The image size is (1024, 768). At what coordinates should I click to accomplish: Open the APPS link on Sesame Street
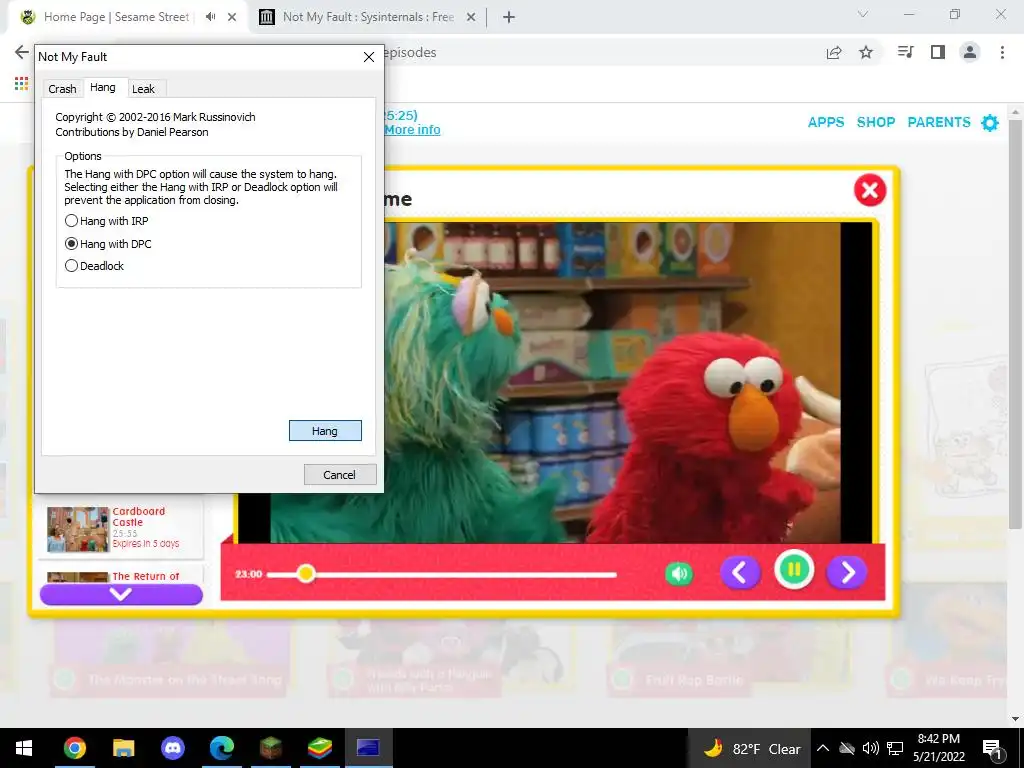(x=826, y=122)
